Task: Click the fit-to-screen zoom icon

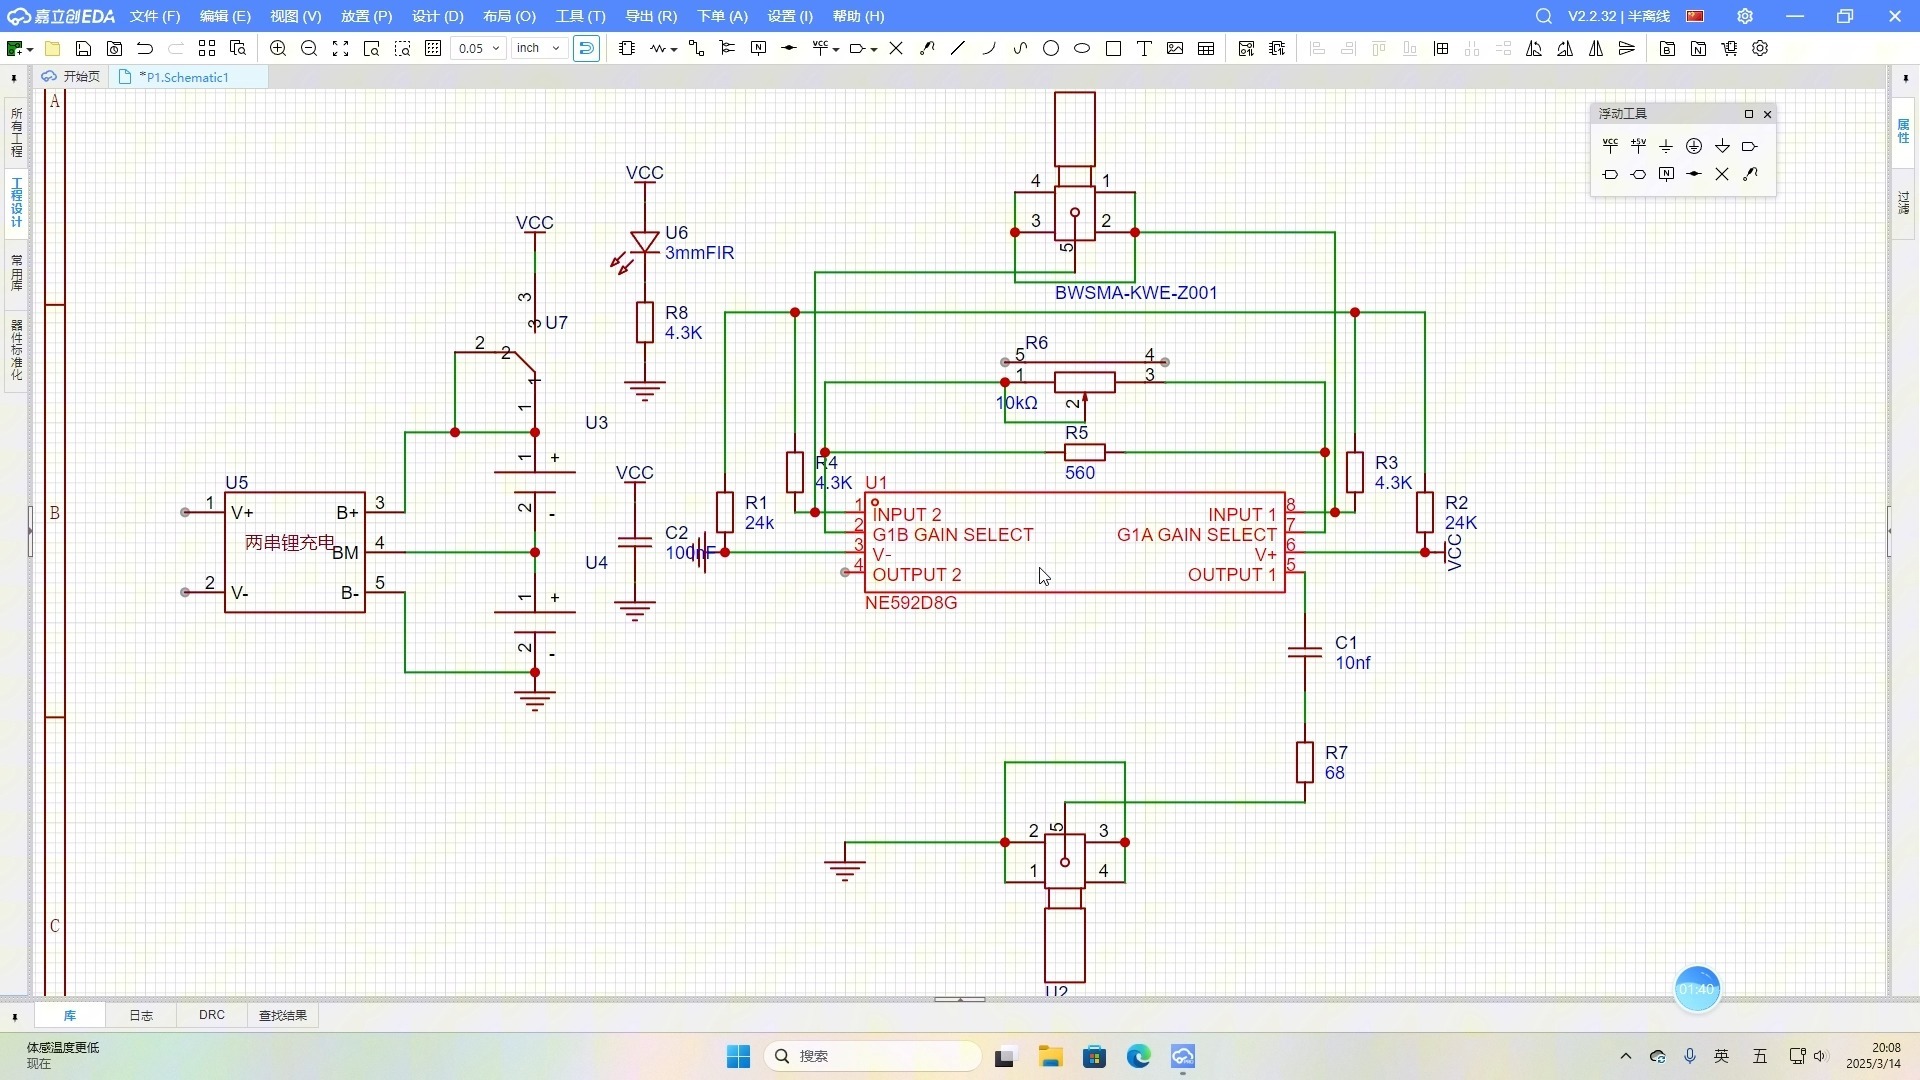Action: coord(340,48)
